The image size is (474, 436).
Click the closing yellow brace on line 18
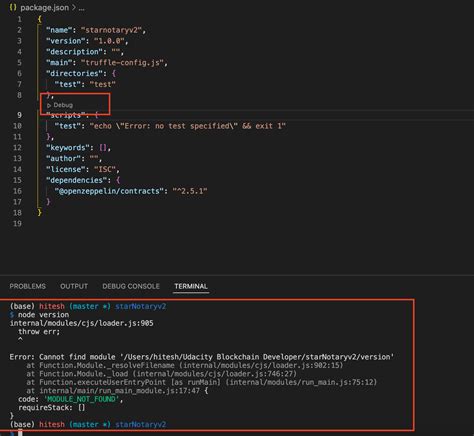click(40, 212)
